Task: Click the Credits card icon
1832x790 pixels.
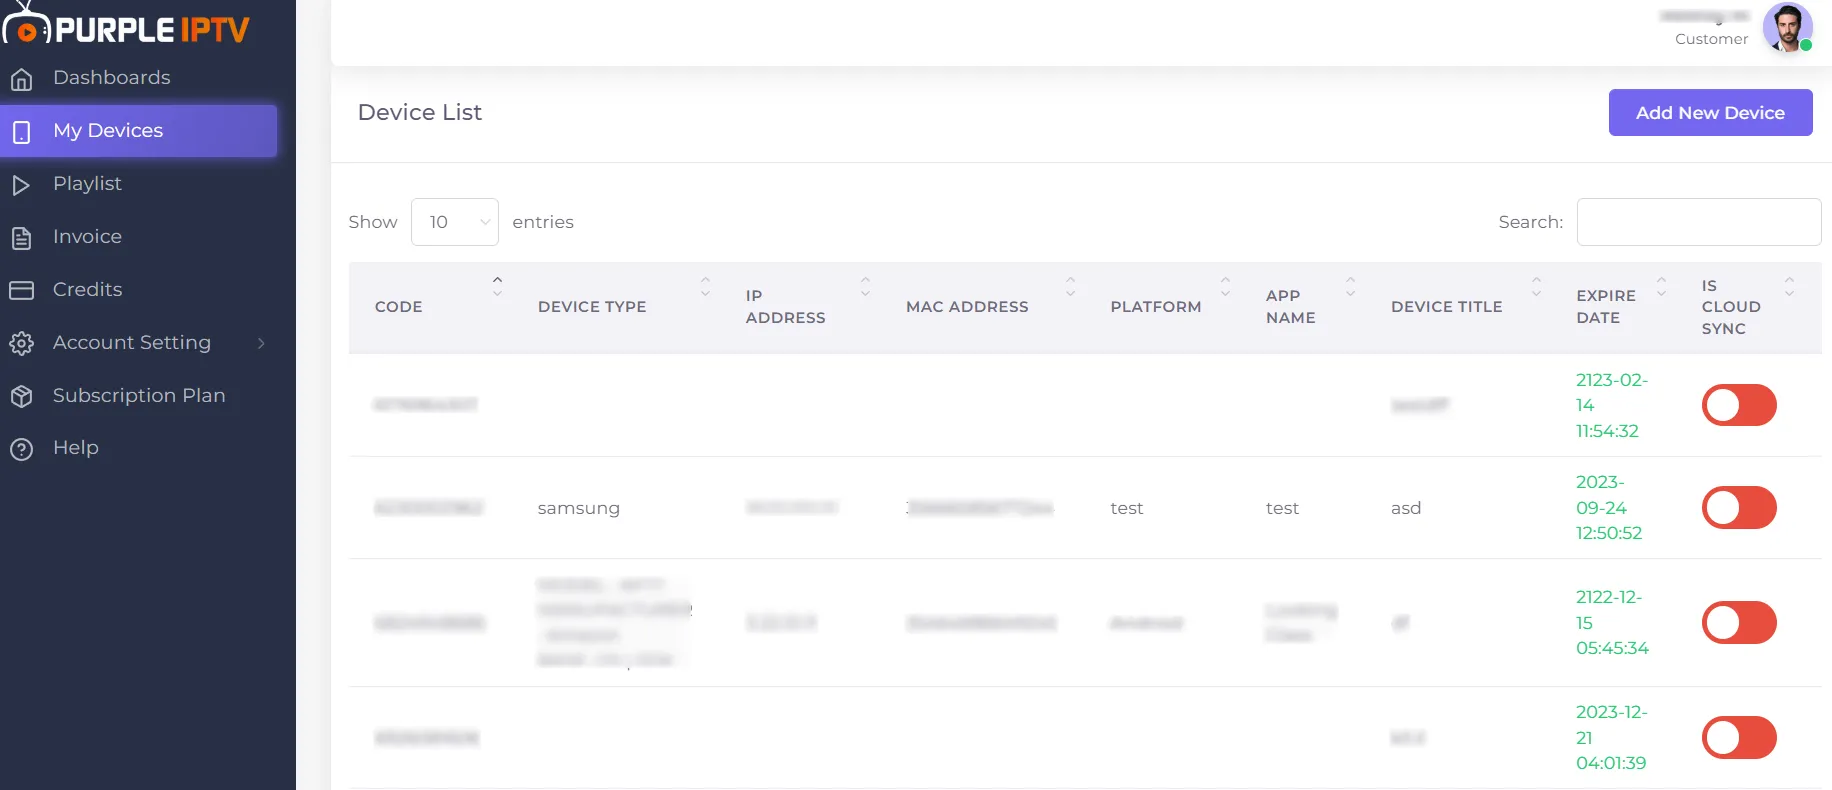Action: coord(21,290)
